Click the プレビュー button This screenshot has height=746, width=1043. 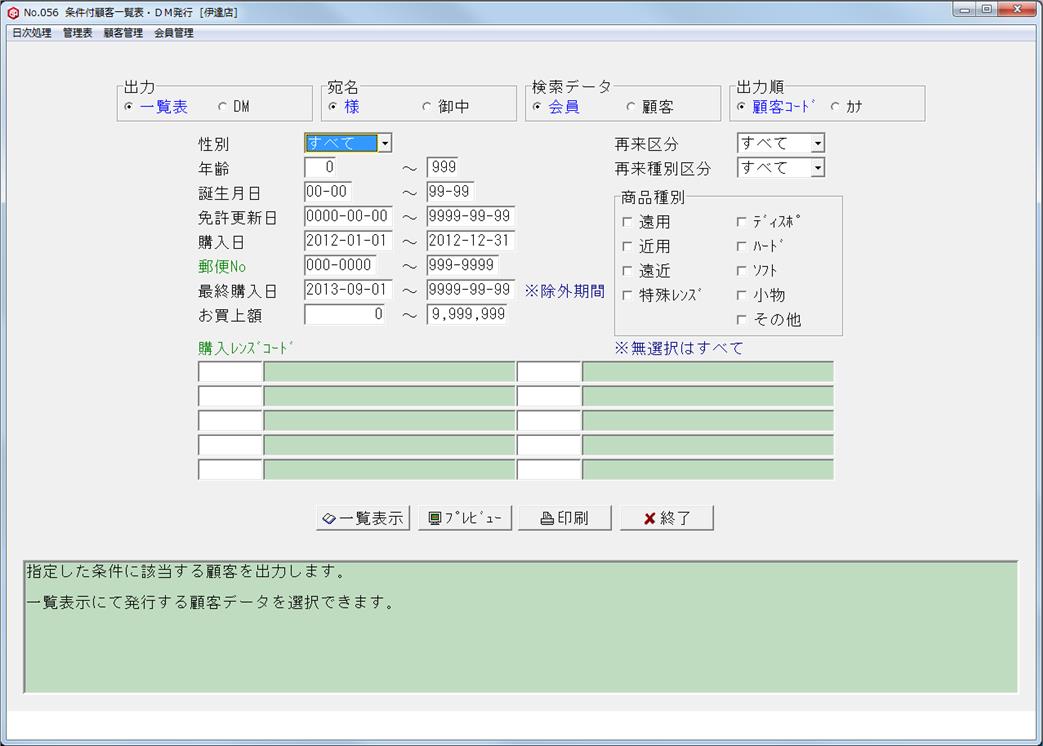(465, 518)
